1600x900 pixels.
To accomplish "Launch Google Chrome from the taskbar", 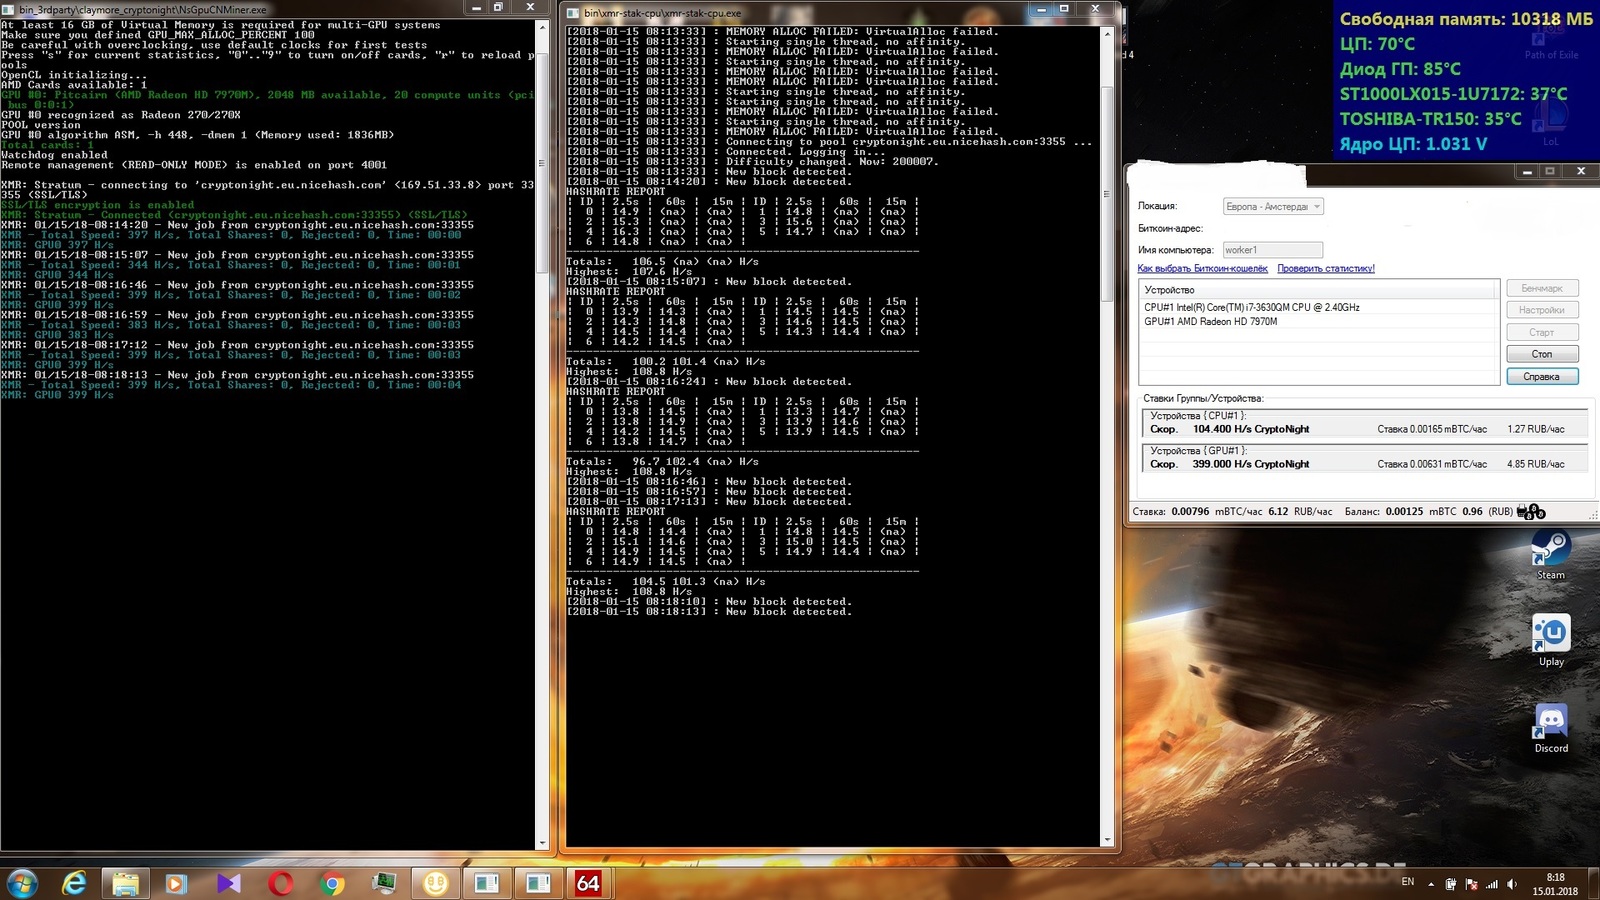I will (333, 883).
